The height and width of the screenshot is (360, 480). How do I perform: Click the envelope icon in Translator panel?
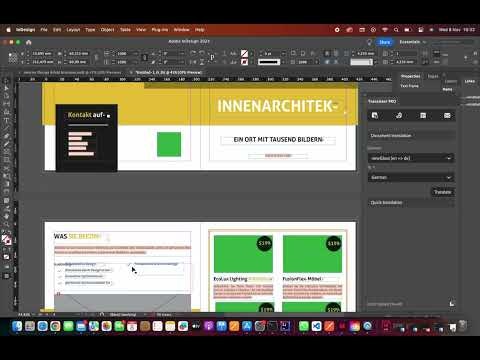pos(447,115)
